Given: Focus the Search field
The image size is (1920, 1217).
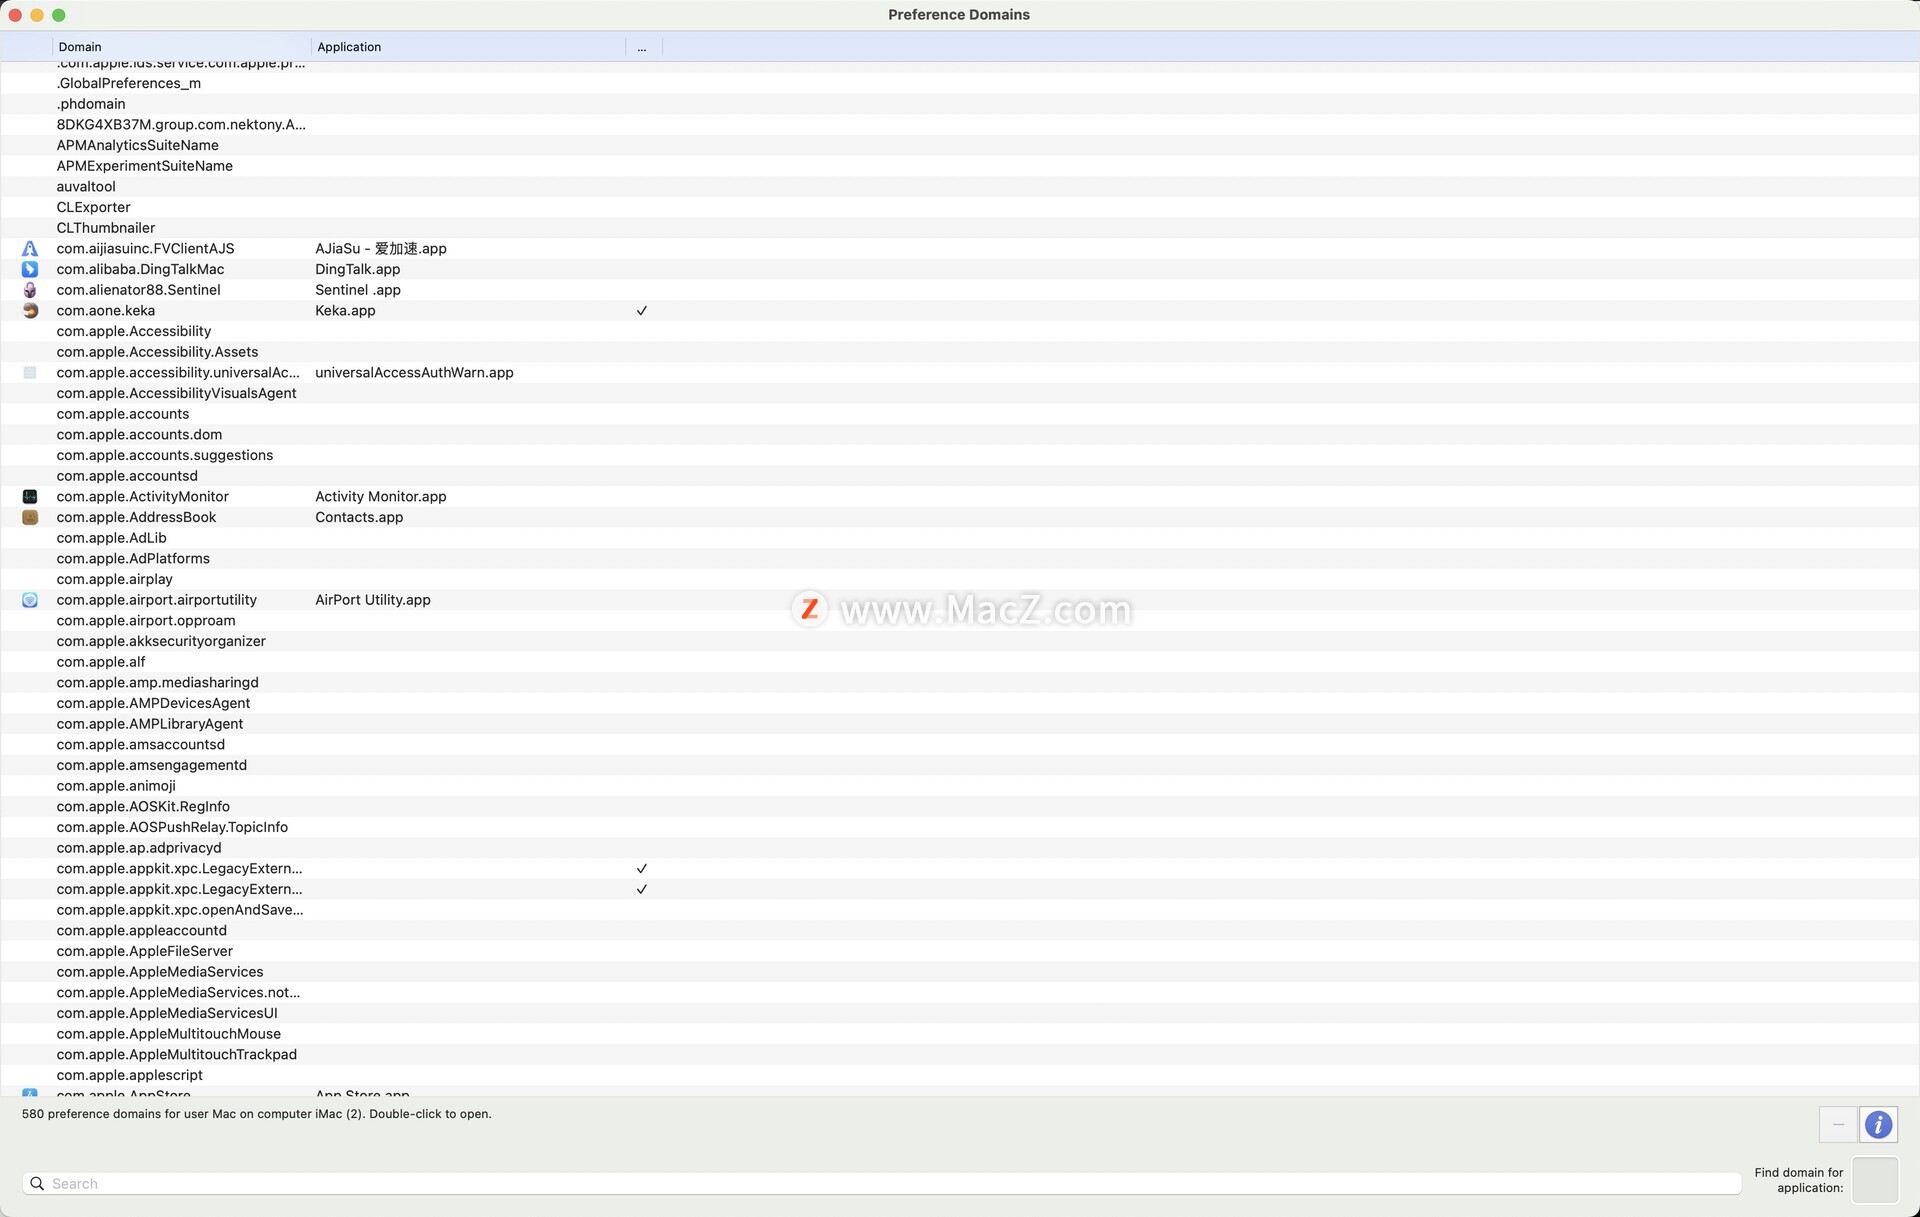Looking at the screenshot, I should coord(881,1184).
